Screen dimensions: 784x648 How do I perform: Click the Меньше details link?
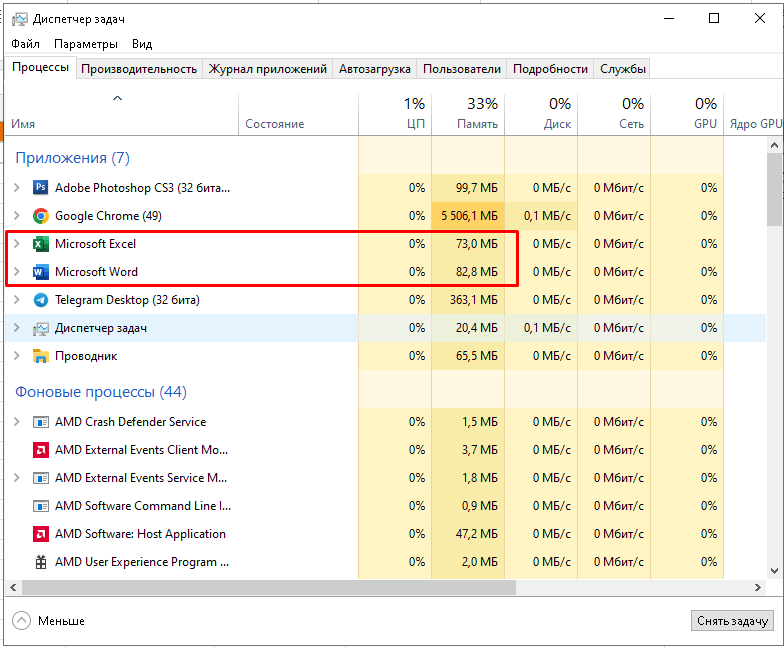click(x=61, y=621)
